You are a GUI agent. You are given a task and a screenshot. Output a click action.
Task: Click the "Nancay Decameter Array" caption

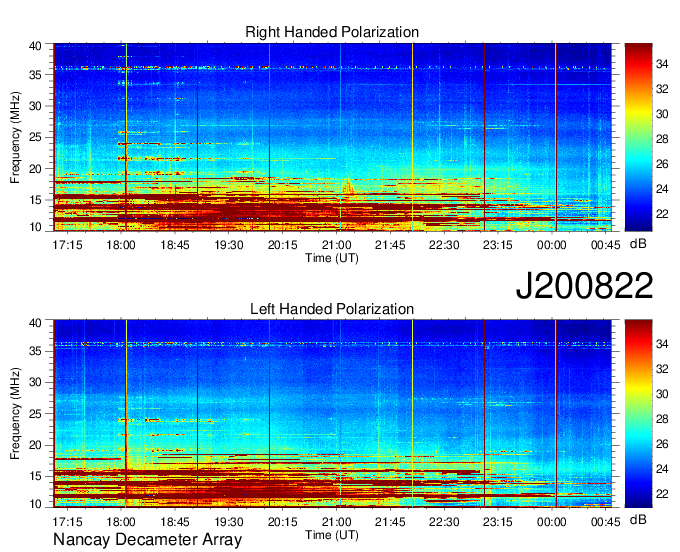click(147, 540)
